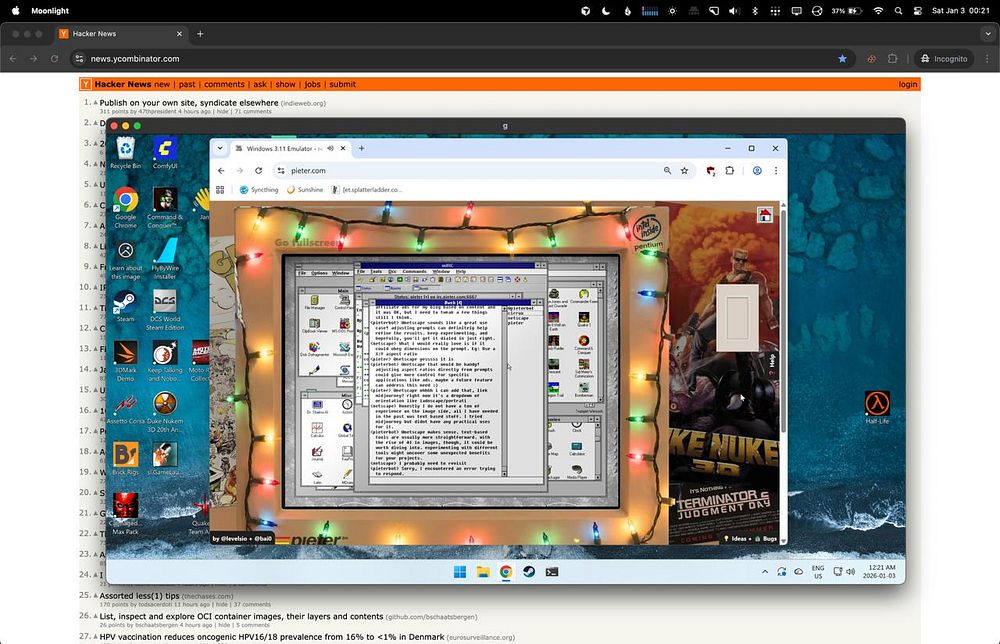Open the ComfyUI desktop icon
Image resolution: width=1000 pixels, height=644 pixels.
pos(165,152)
